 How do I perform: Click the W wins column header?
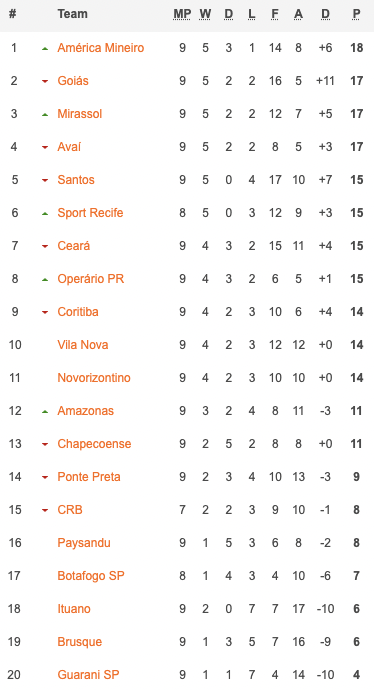205,14
